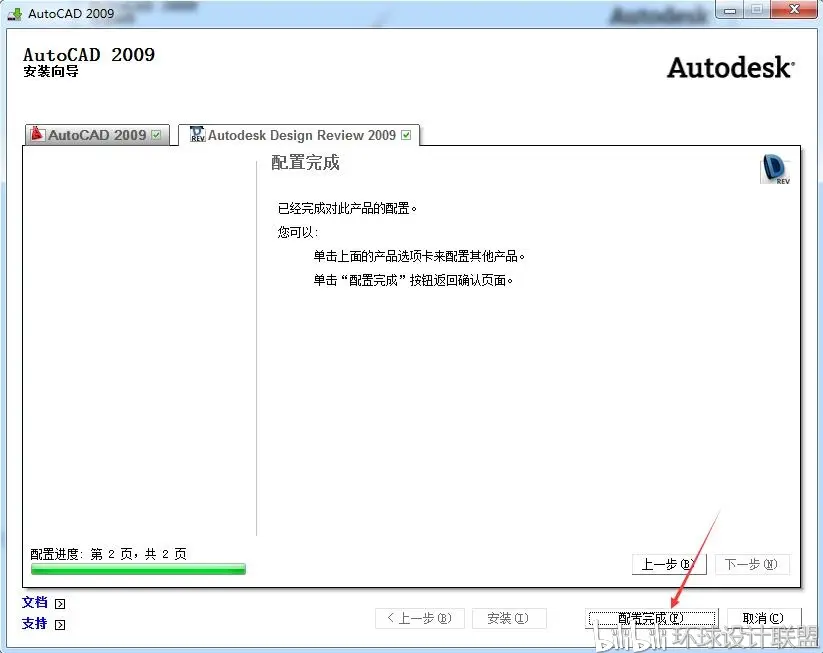Click the 安装(I) button
Screen dimensions: 823x653
[x=509, y=618]
